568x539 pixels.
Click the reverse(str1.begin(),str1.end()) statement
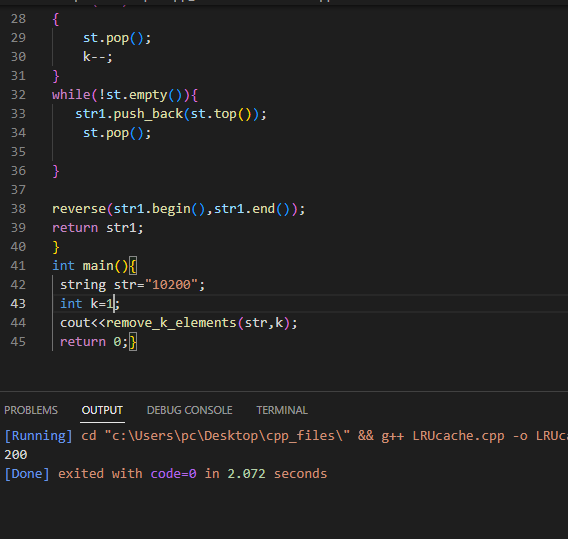point(179,209)
